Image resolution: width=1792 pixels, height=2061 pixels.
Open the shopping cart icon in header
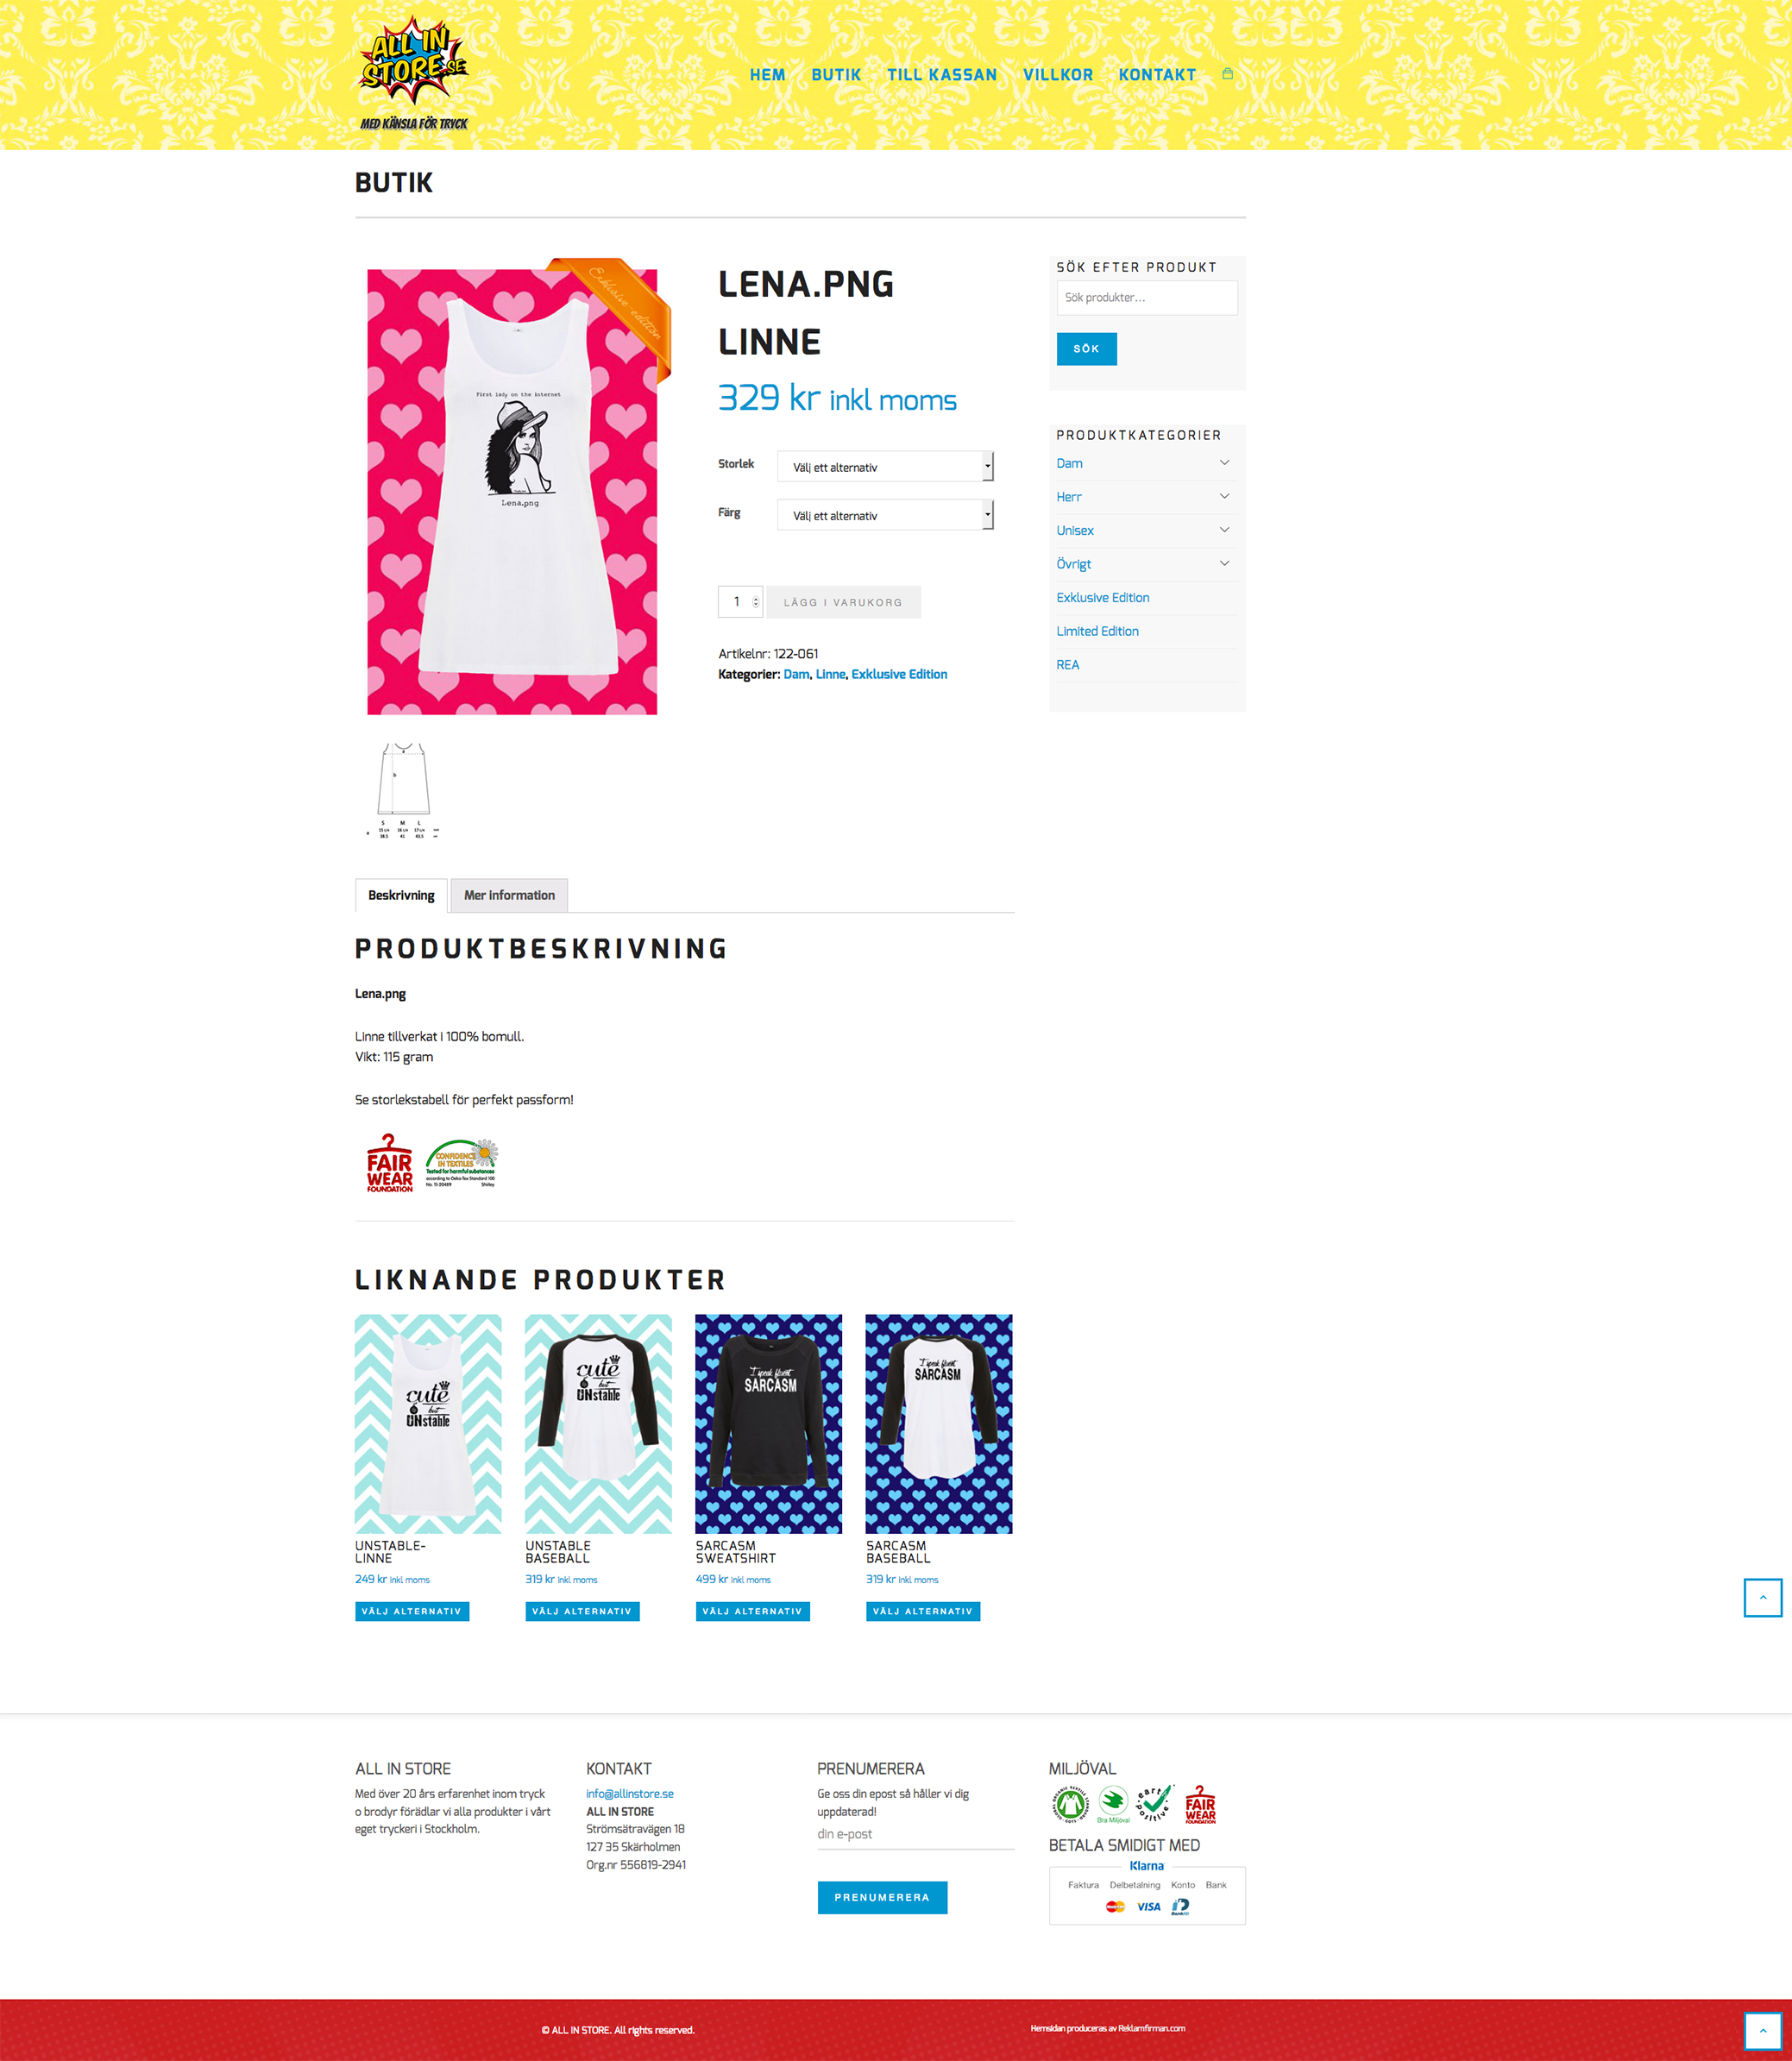coord(1227,74)
